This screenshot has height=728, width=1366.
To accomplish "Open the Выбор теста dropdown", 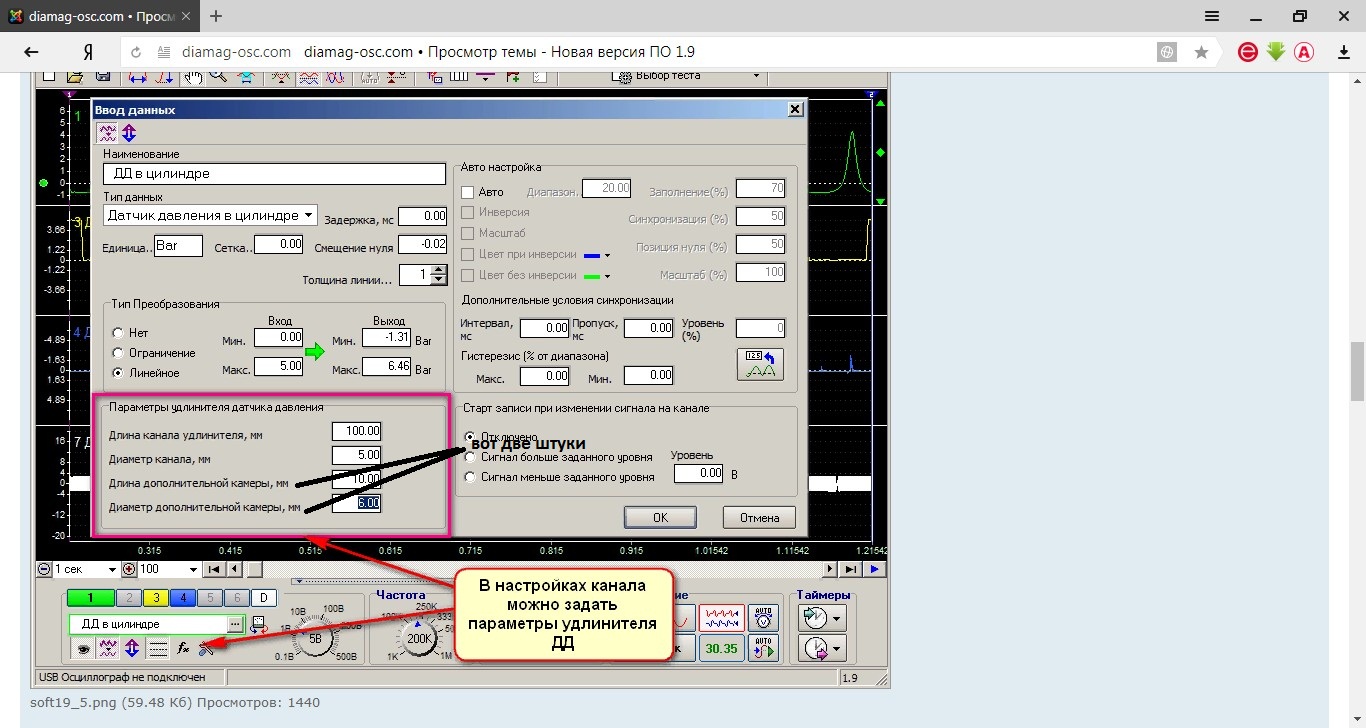I will click(x=756, y=76).
